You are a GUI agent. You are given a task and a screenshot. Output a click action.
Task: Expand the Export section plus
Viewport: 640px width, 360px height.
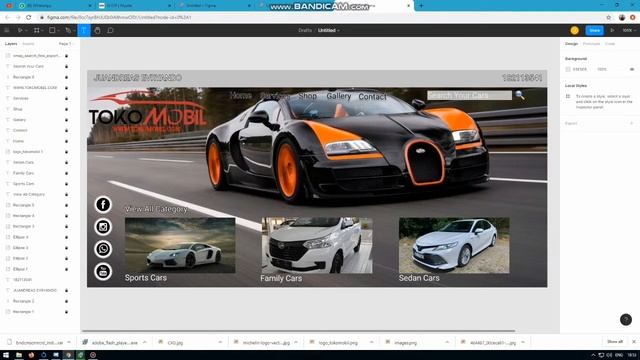(x=632, y=123)
